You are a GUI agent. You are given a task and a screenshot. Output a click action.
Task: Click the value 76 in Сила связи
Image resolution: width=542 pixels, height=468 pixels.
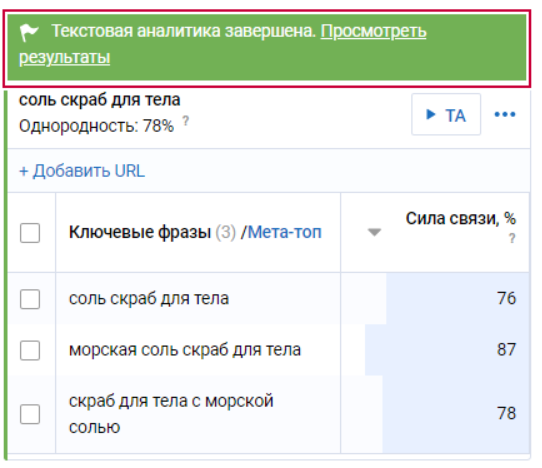tap(506, 298)
